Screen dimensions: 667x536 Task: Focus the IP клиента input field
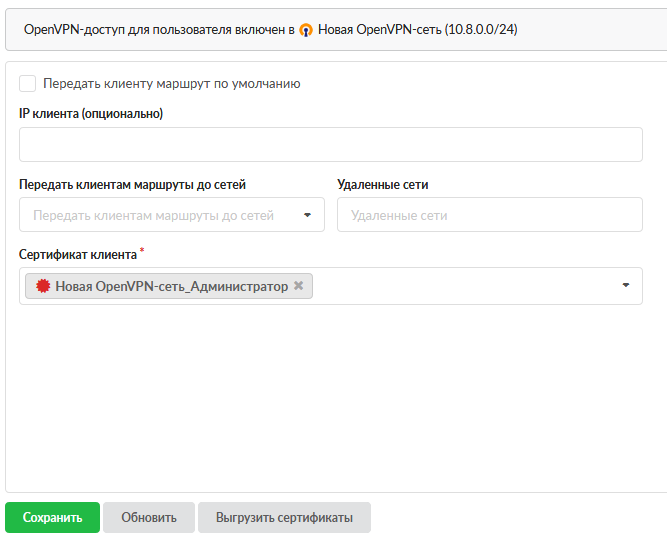330,145
